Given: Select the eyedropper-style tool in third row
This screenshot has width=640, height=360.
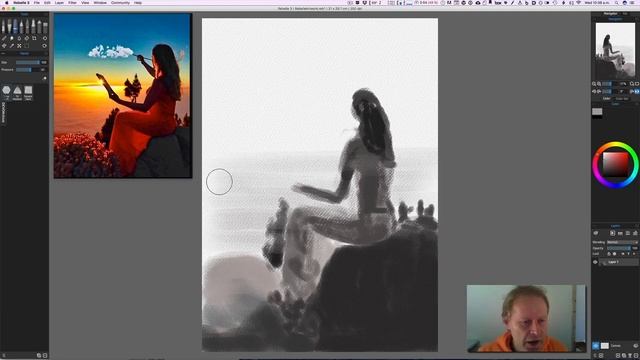Looking at the screenshot, I should (11, 46).
